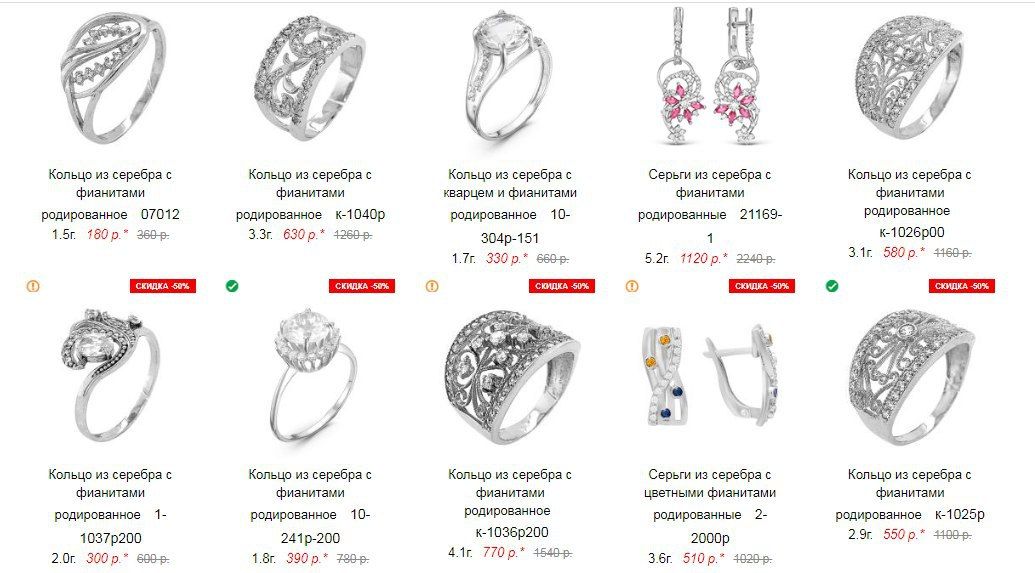Viewport: 1035px width, 573px height.
Task: Click orange warning icon above ring 1-1037р200
Action: tap(33, 286)
